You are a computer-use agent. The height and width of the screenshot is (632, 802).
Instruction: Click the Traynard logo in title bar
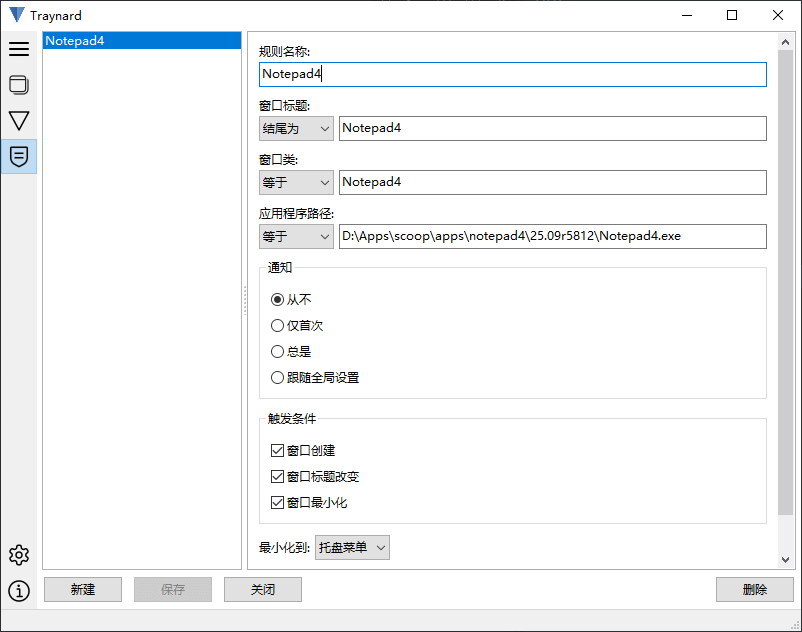click(x=16, y=15)
